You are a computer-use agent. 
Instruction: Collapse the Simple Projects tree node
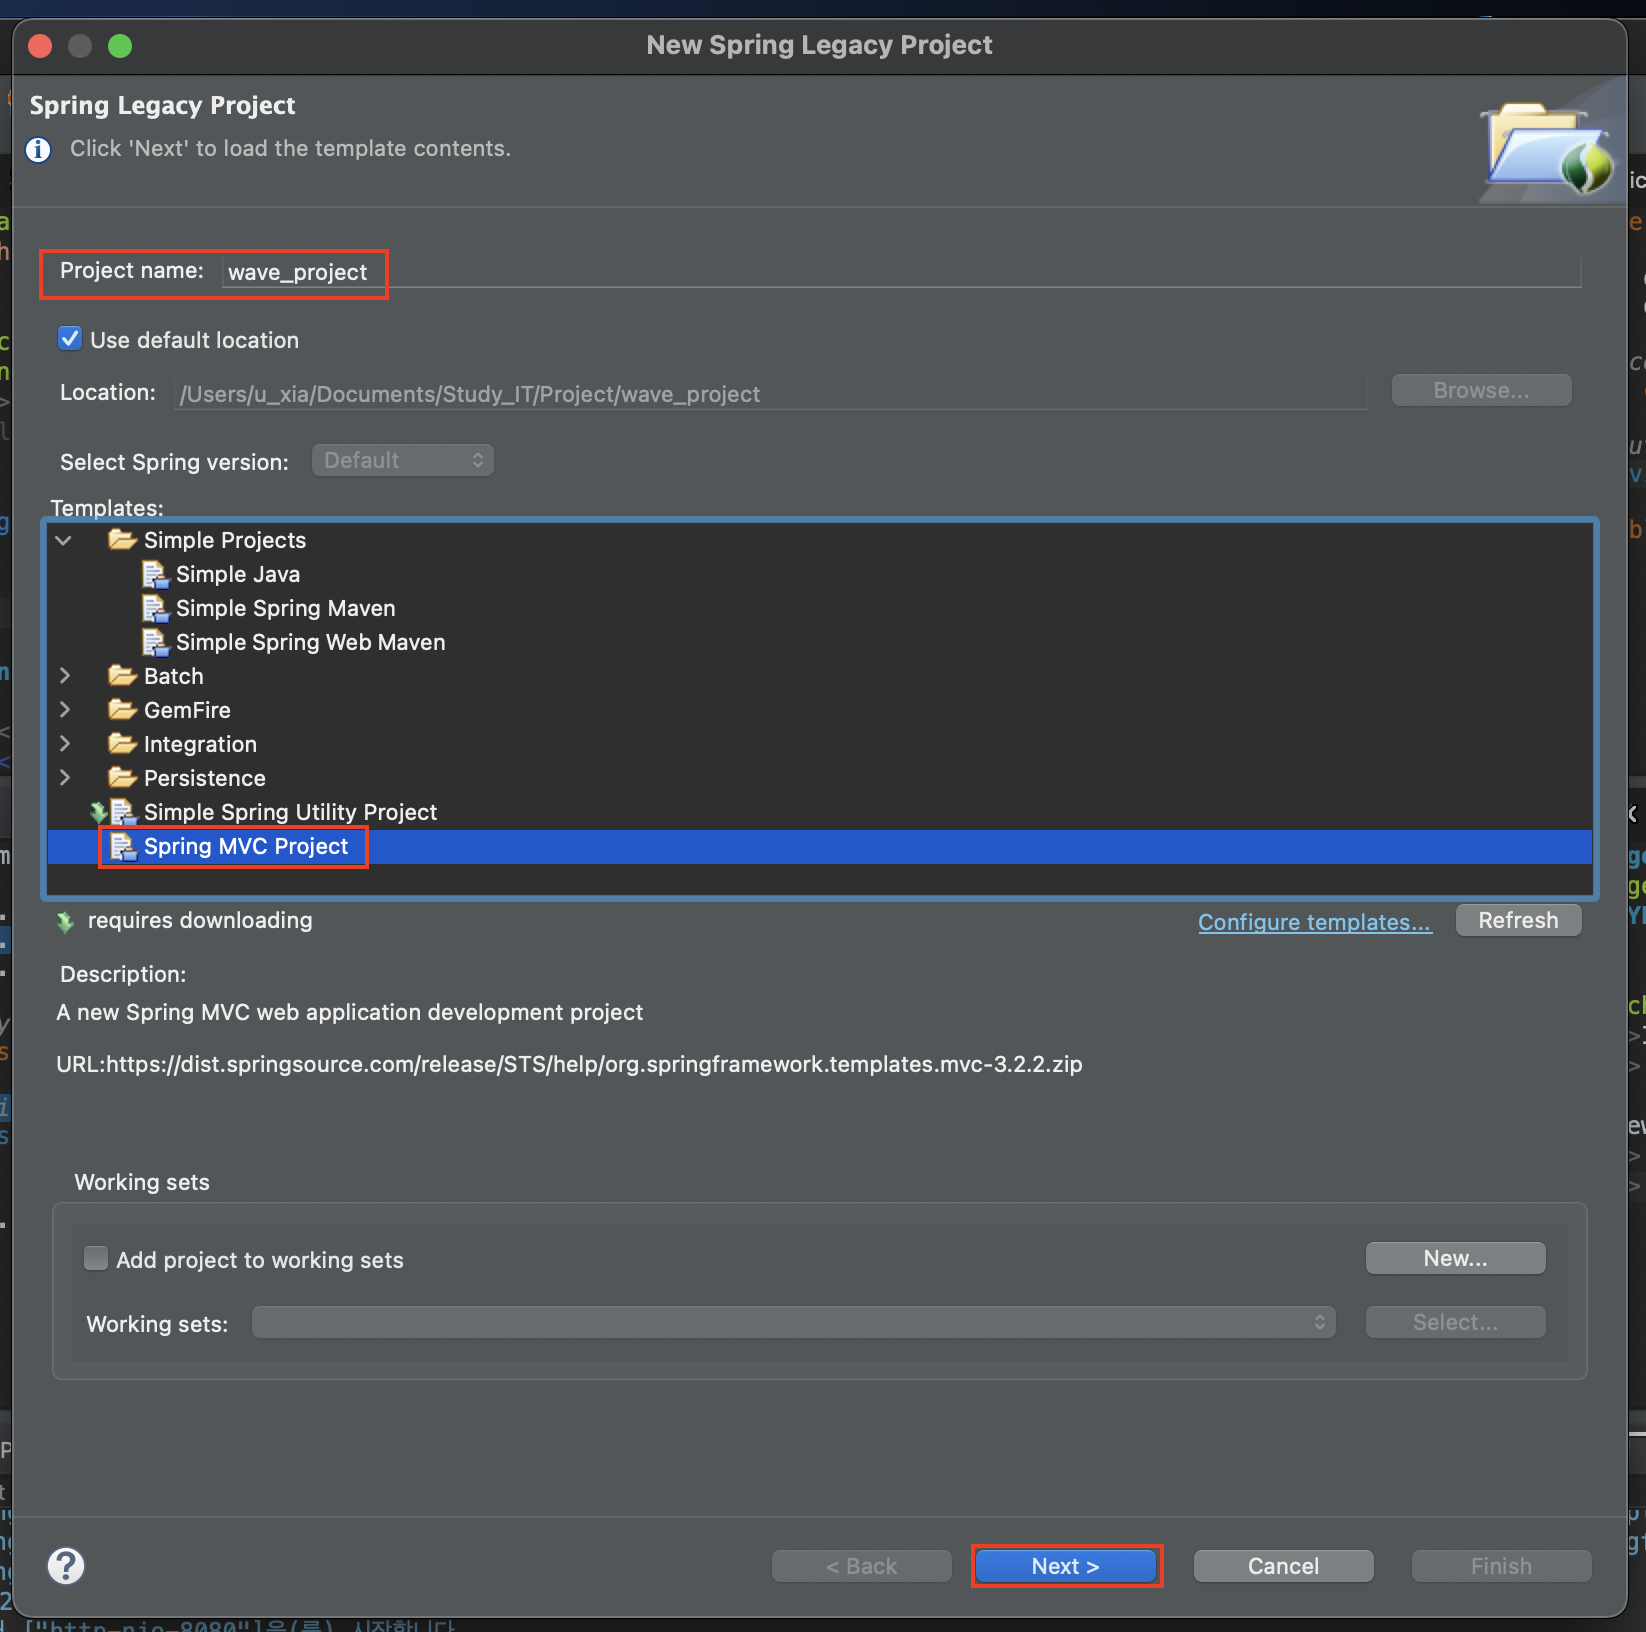point(64,540)
